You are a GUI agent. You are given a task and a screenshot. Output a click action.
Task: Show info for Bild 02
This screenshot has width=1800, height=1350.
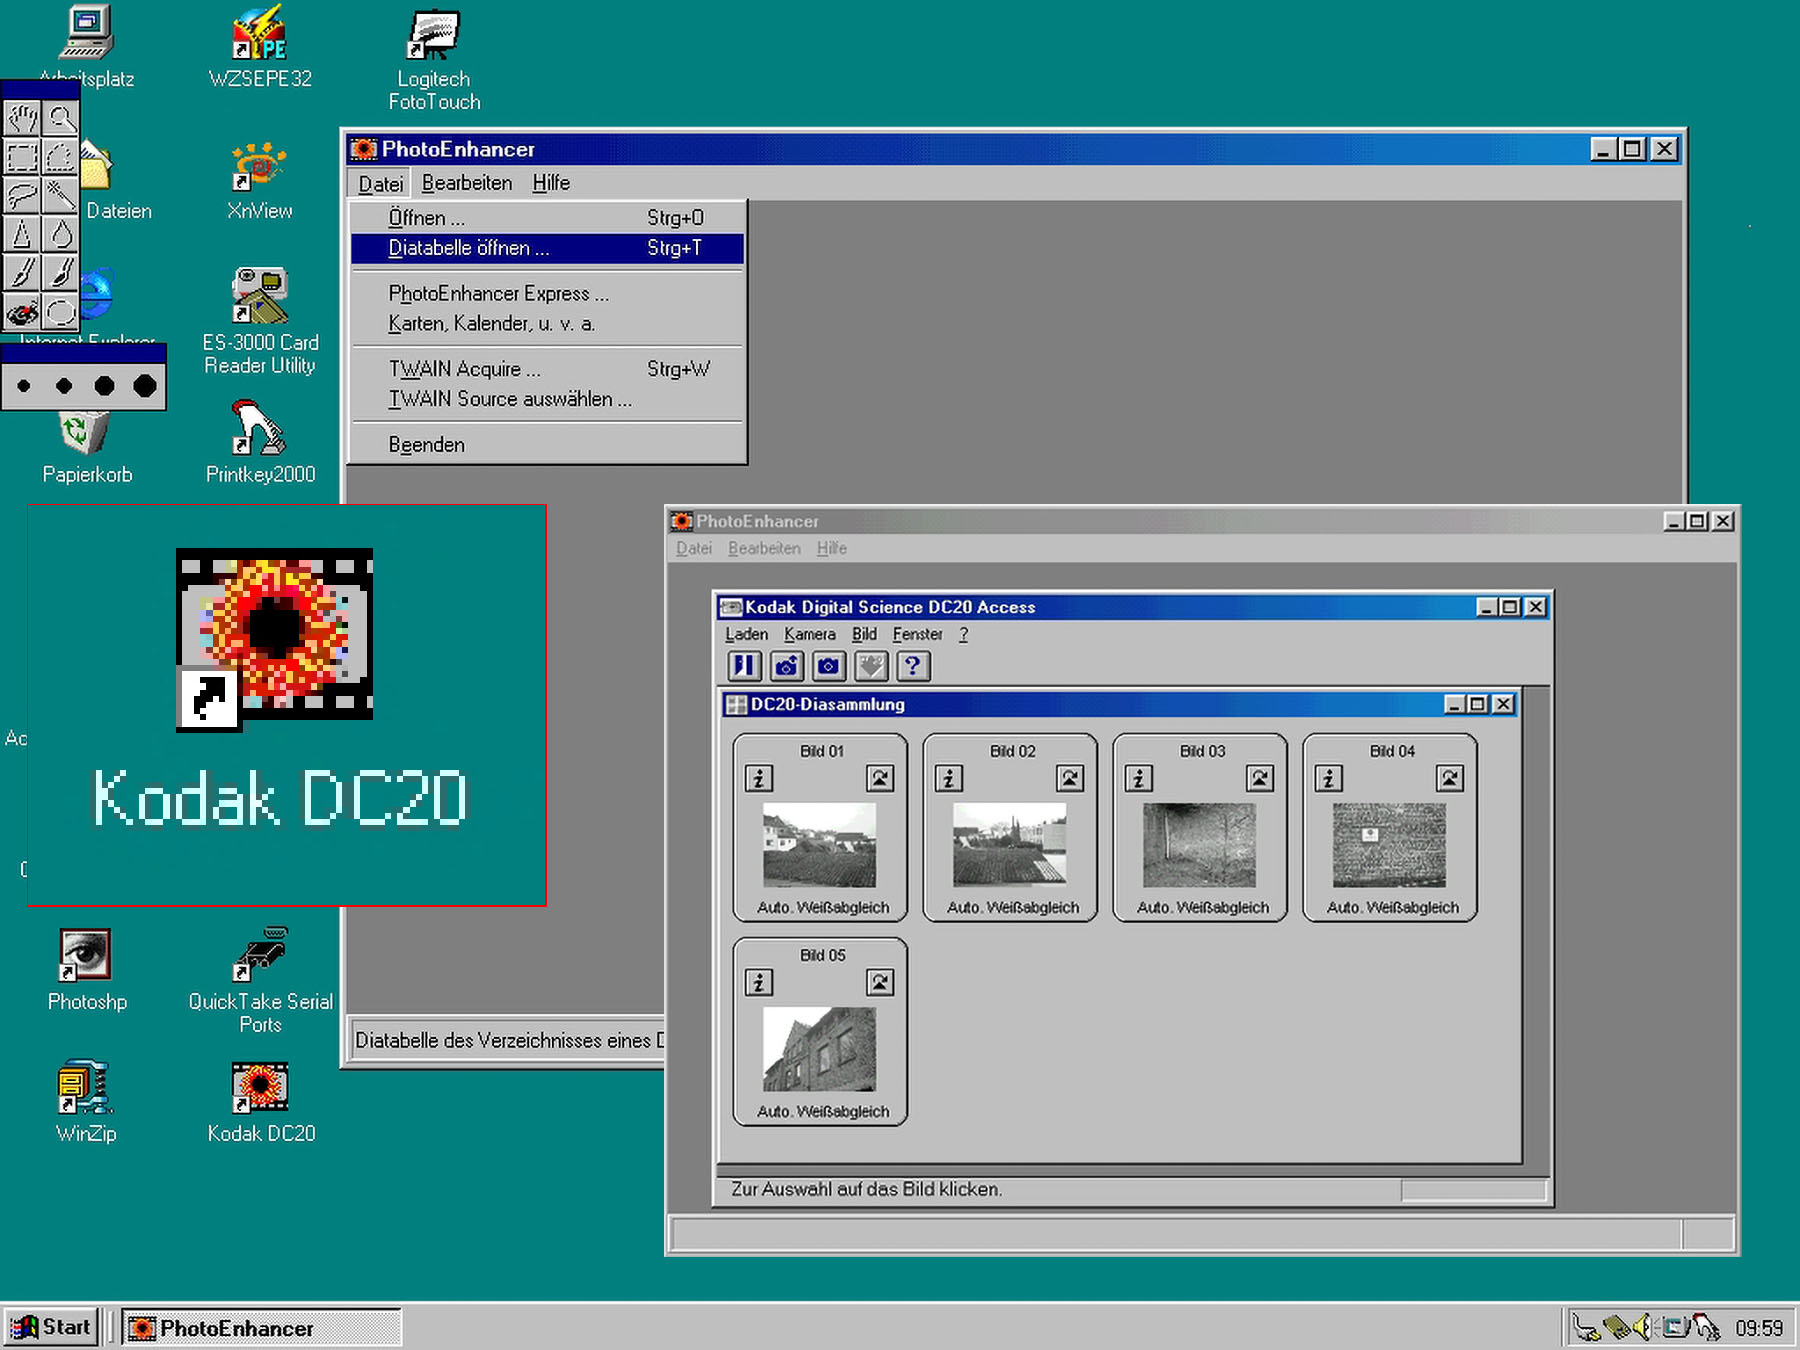[x=949, y=778]
